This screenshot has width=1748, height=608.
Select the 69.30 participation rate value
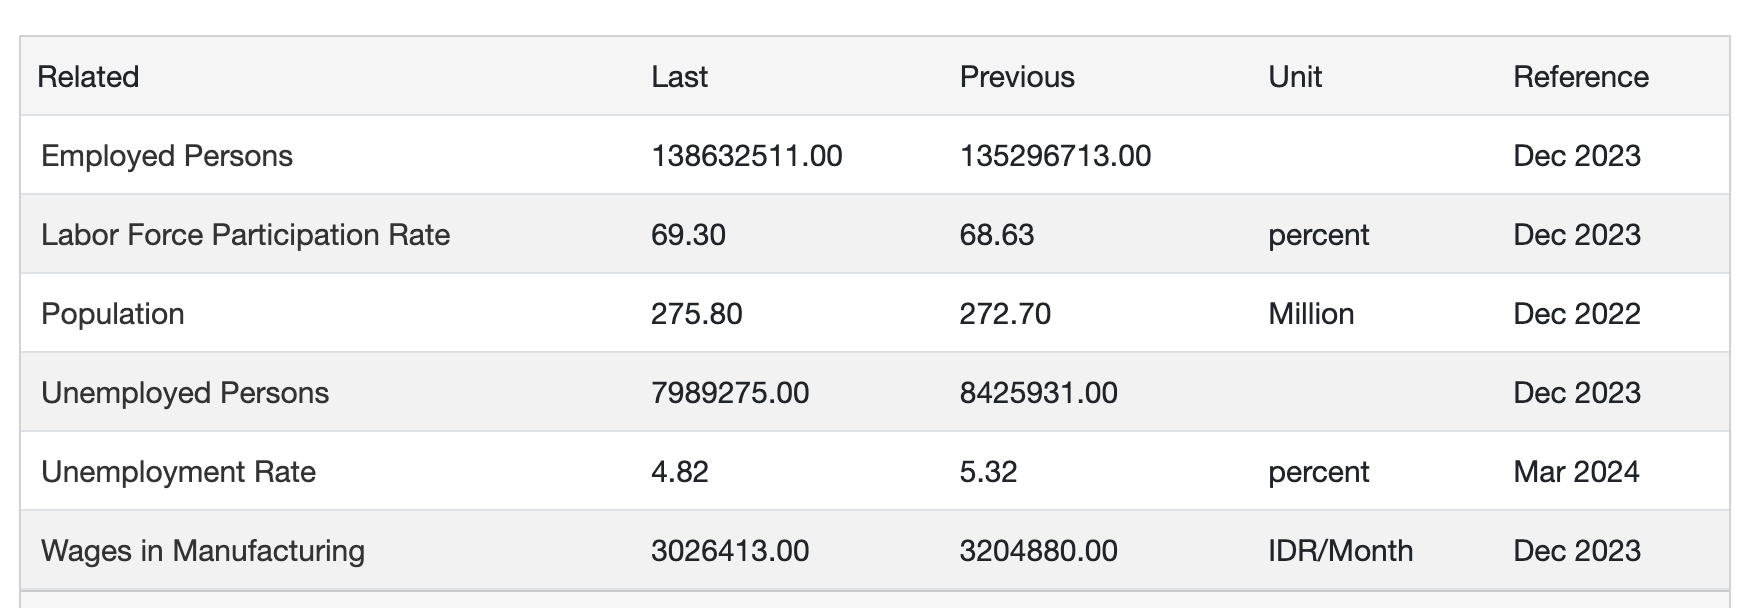pos(688,235)
